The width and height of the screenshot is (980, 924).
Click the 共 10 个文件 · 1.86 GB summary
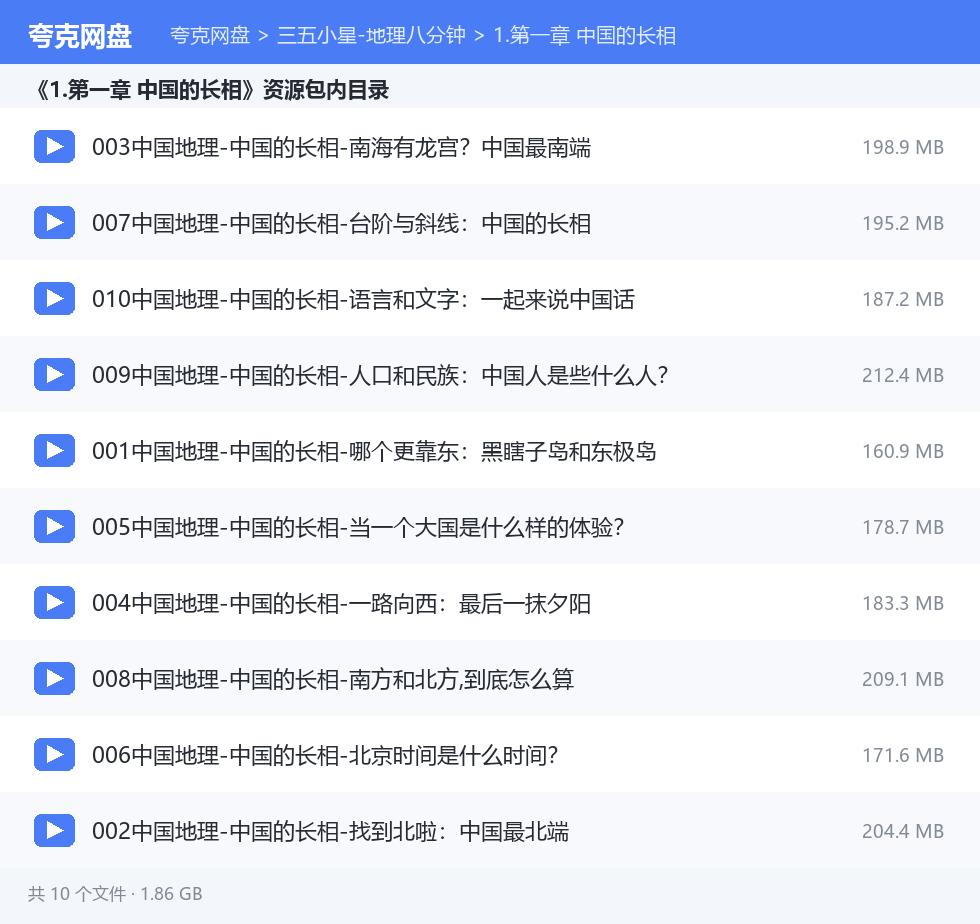(x=115, y=894)
